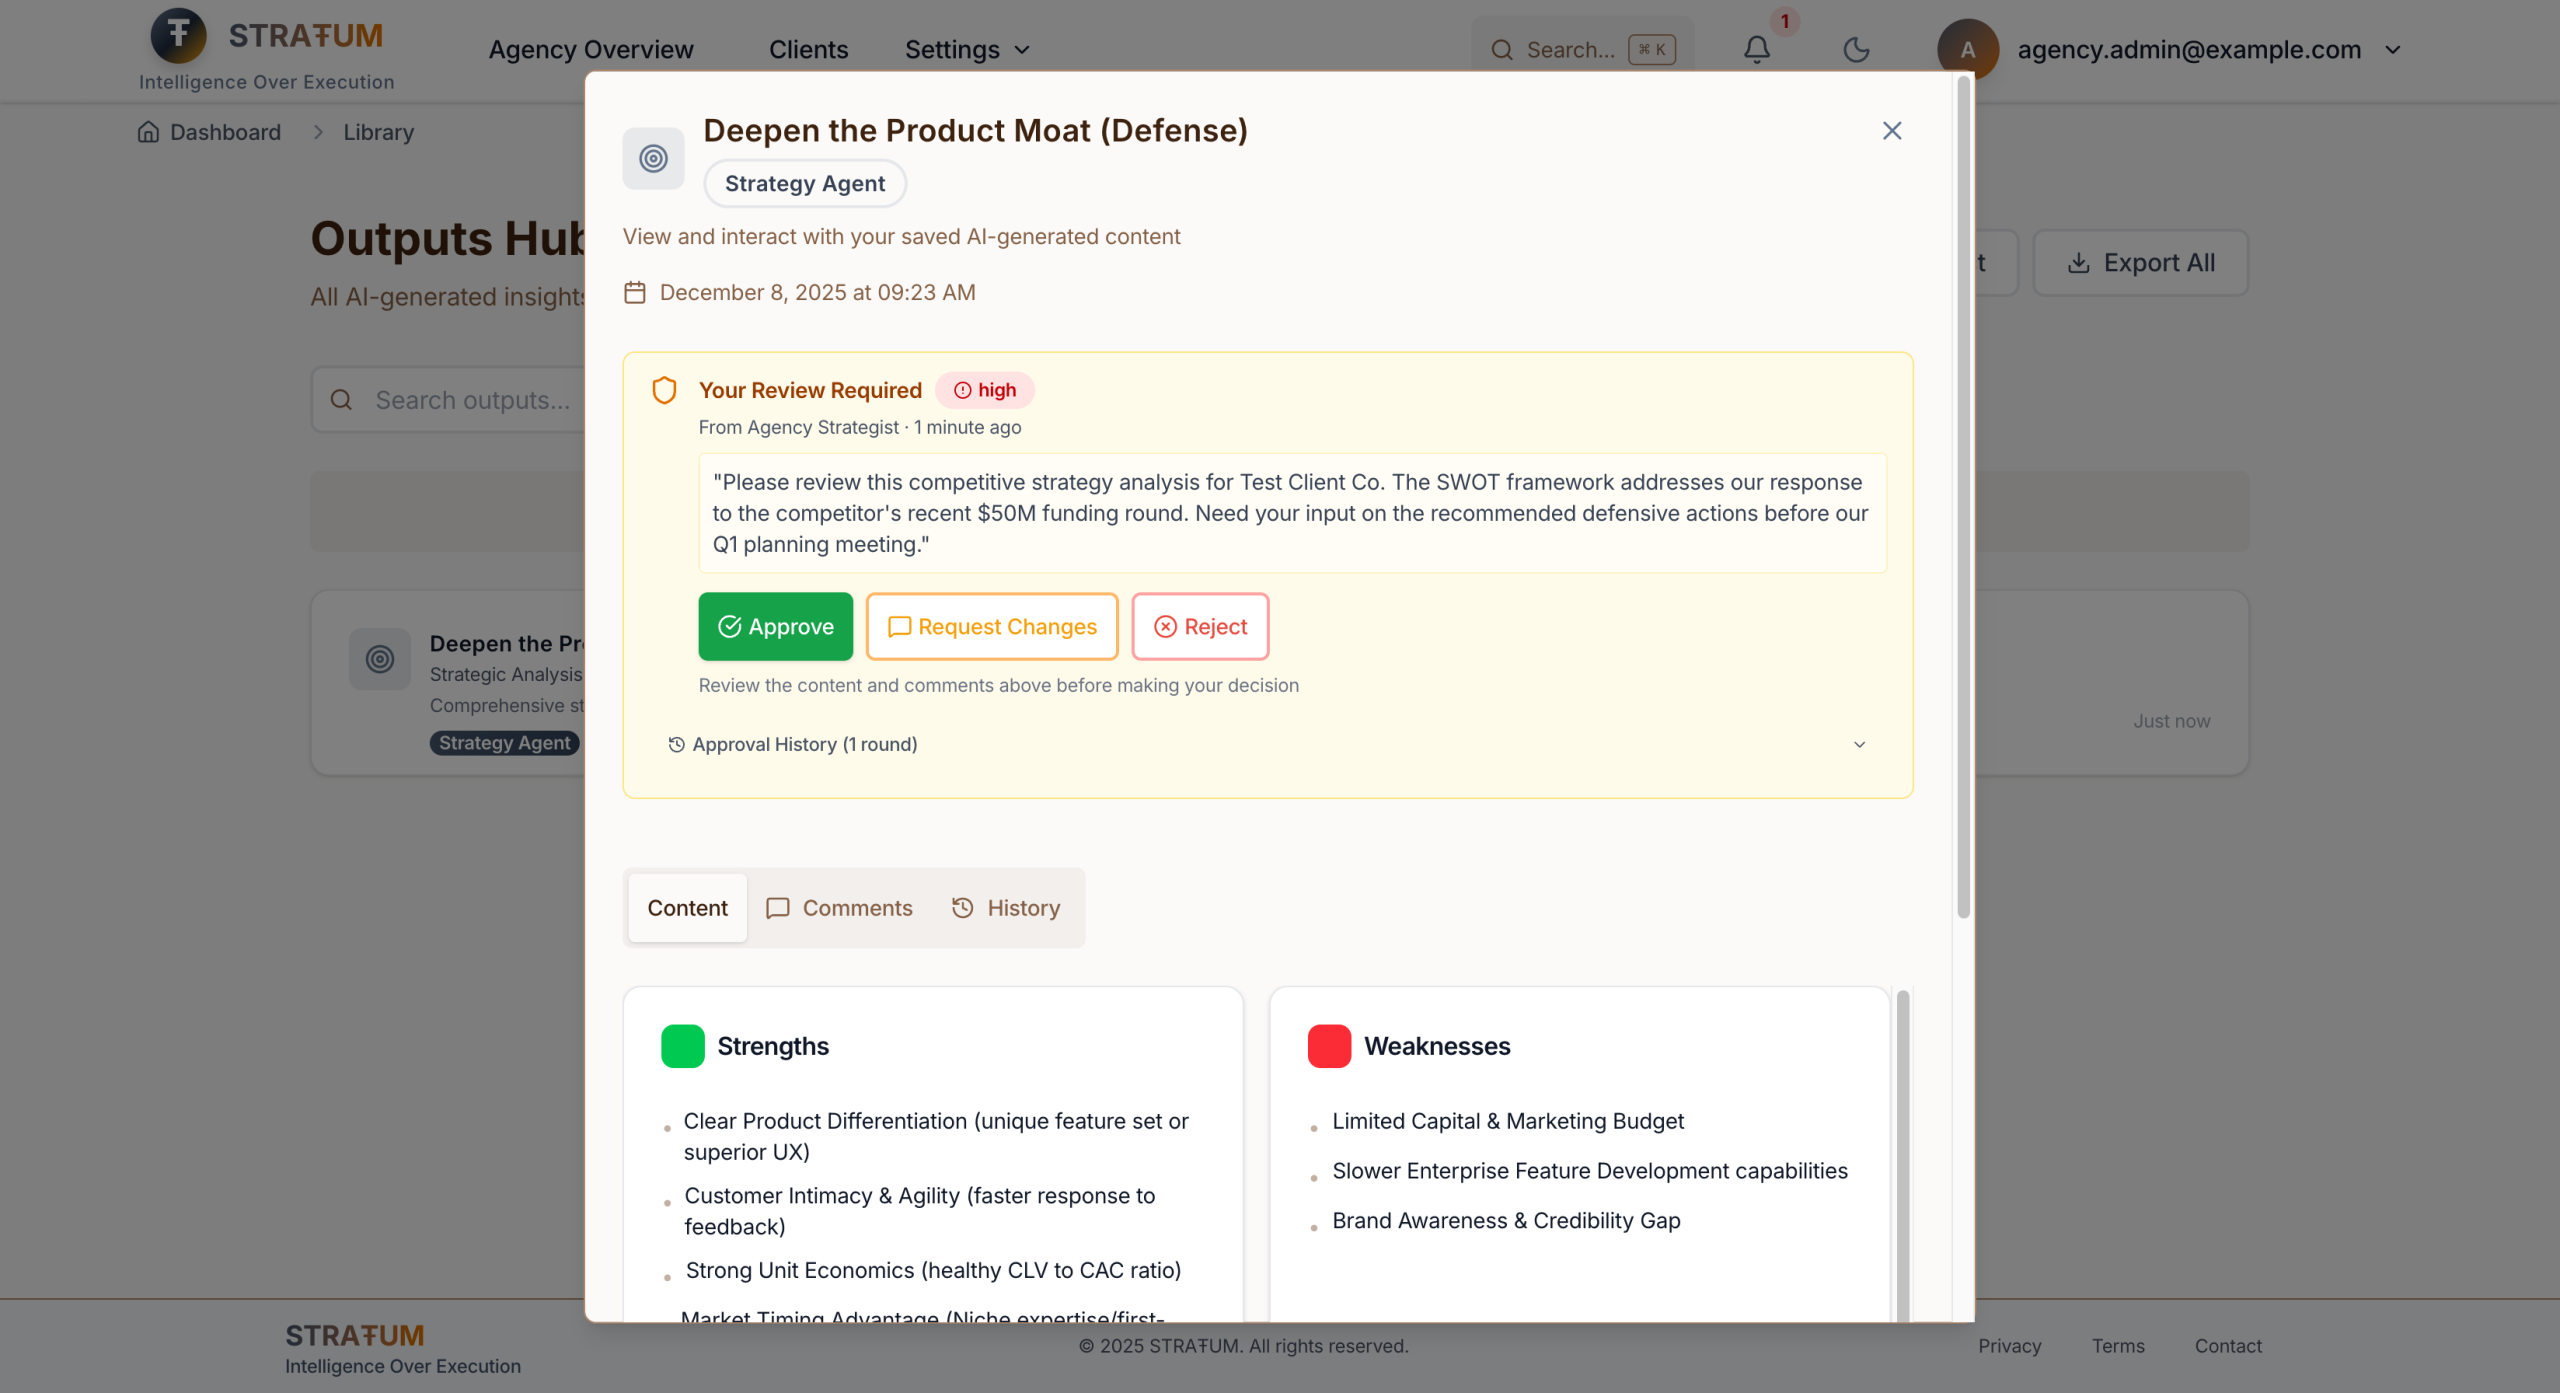Reject the review request
The height and width of the screenshot is (1393, 2560).
tap(1199, 626)
